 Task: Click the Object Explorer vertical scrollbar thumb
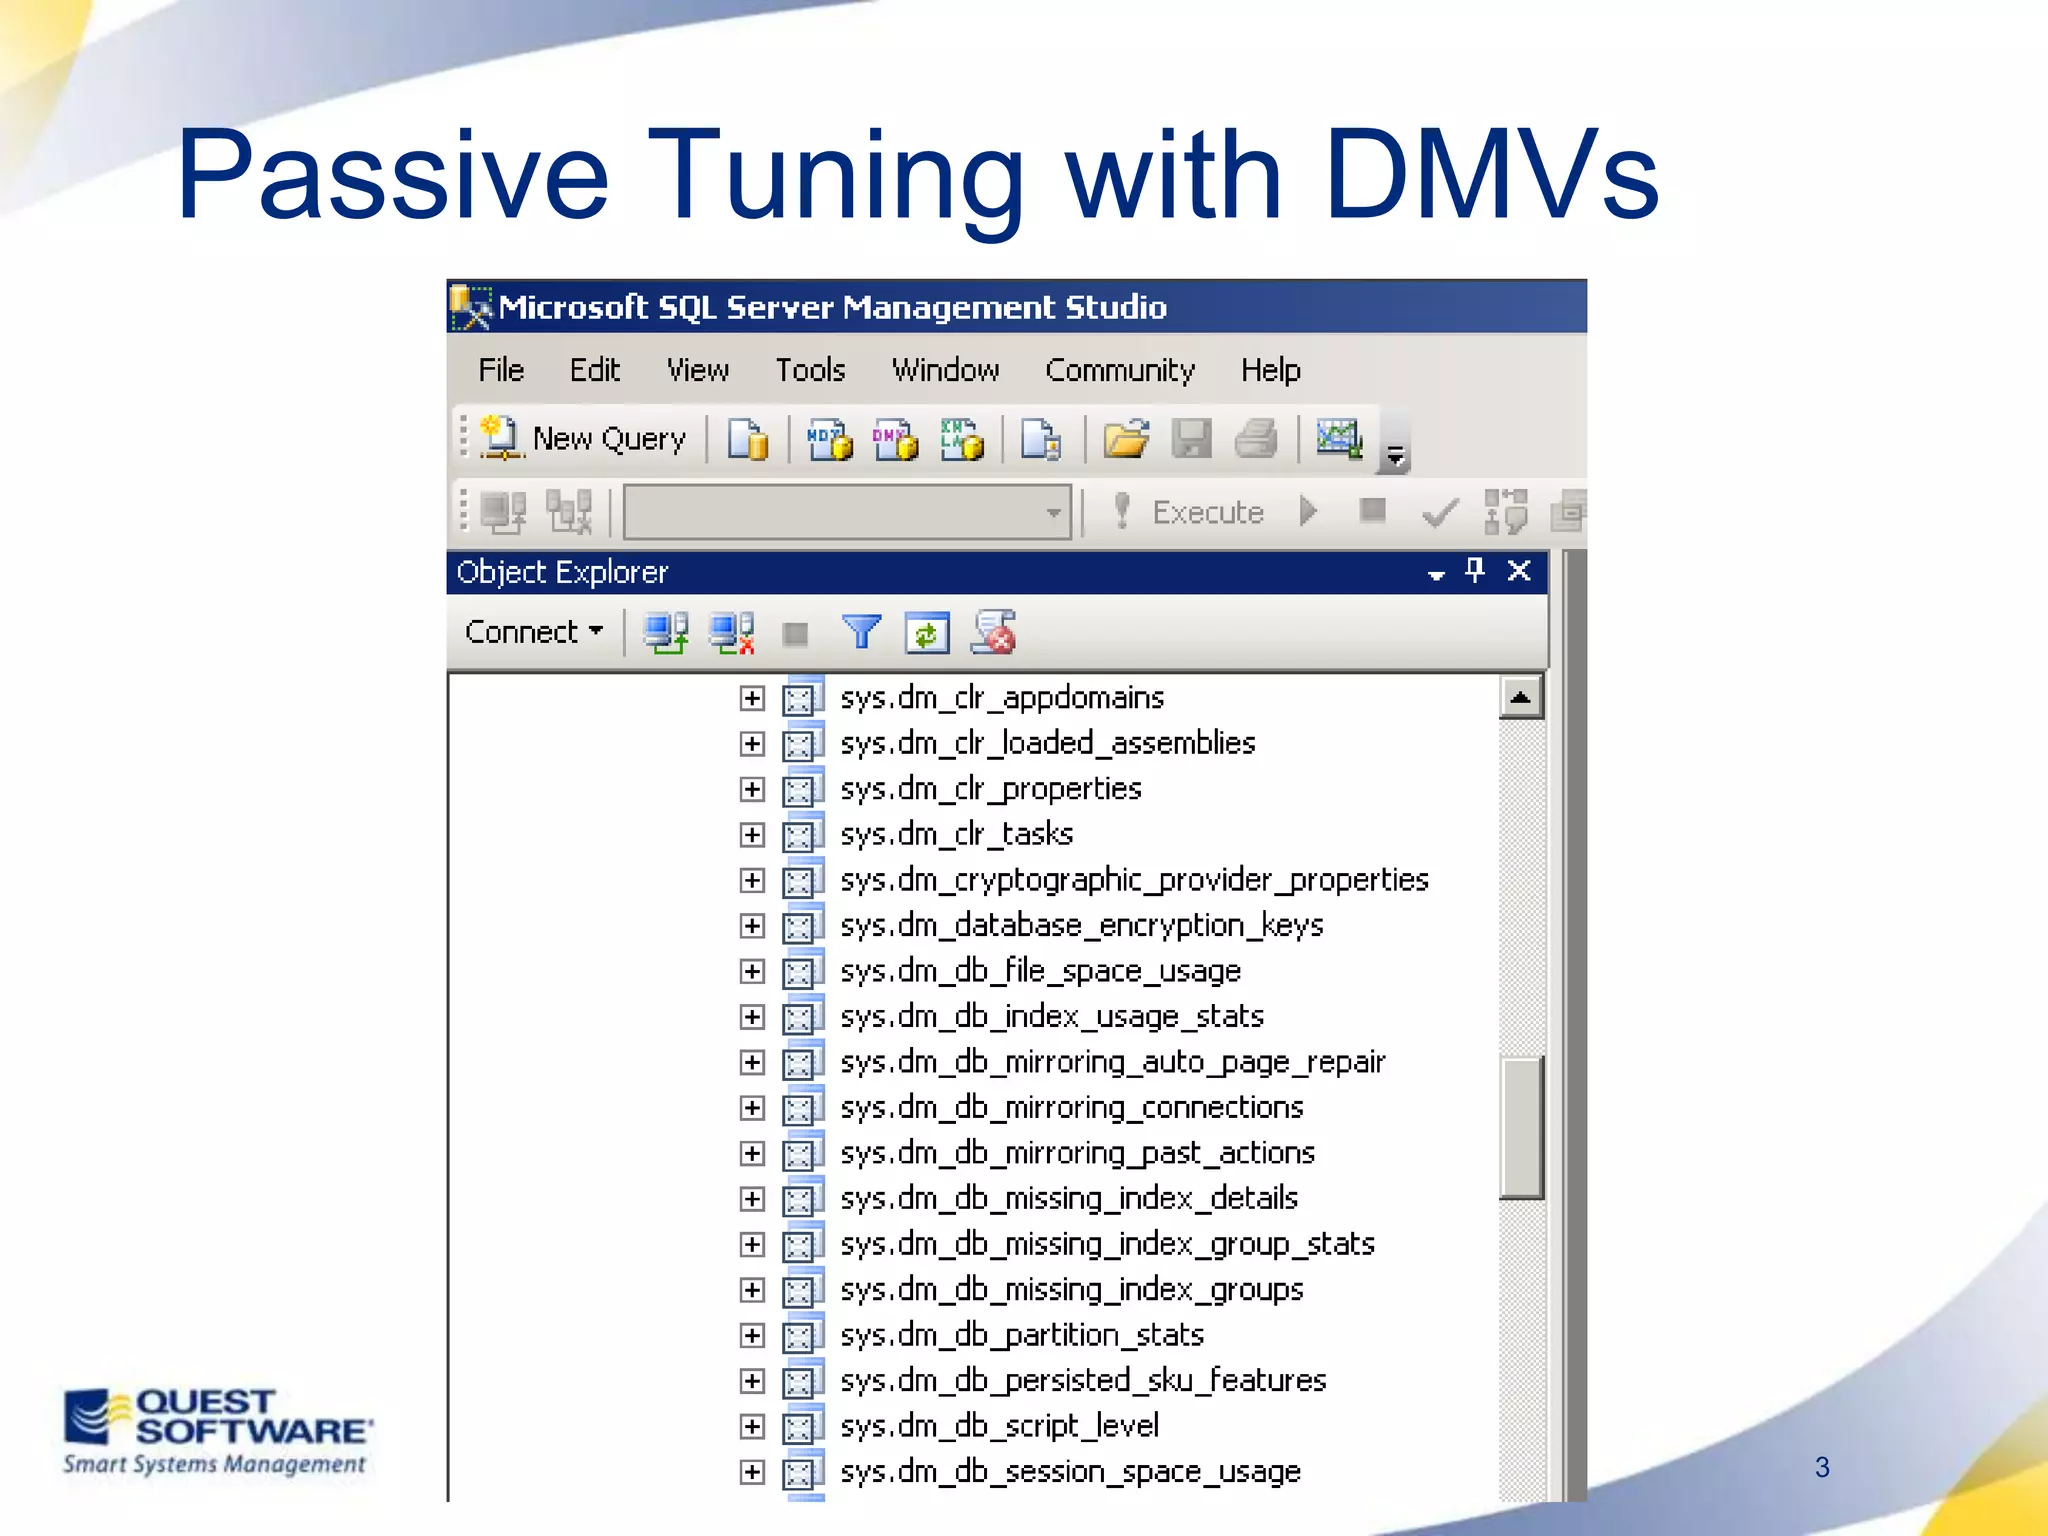pyautogui.click(x=1521, y=1127)
